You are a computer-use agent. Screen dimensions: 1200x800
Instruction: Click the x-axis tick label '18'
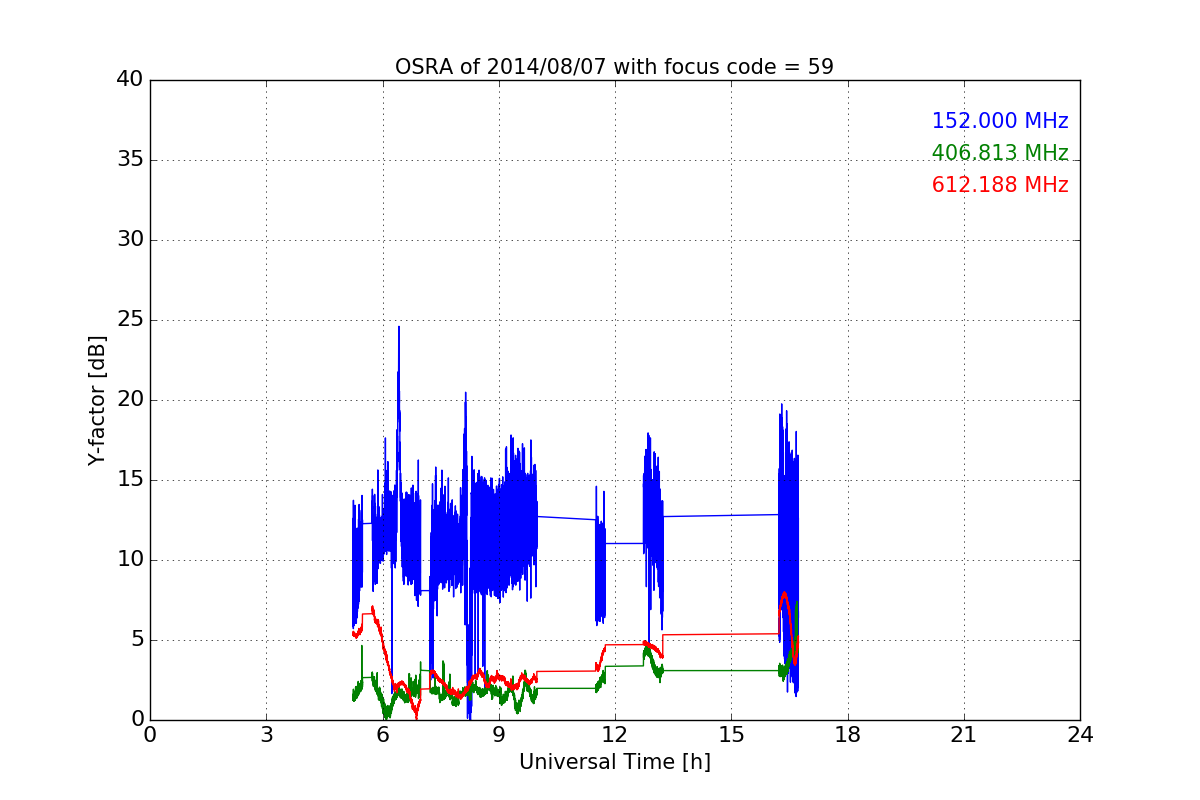coord(847,734)
